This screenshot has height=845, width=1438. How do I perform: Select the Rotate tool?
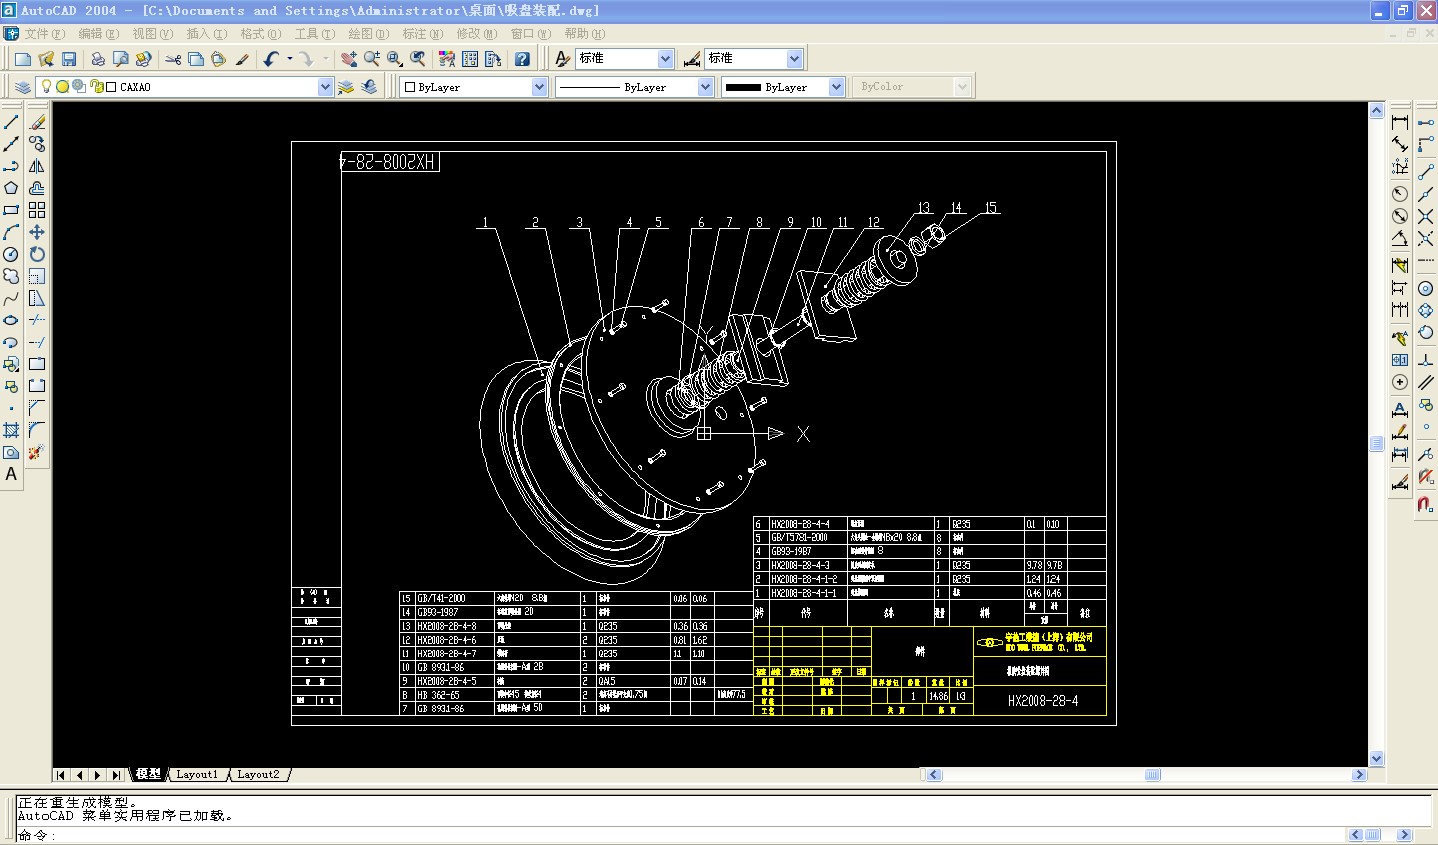click(37, 254)
